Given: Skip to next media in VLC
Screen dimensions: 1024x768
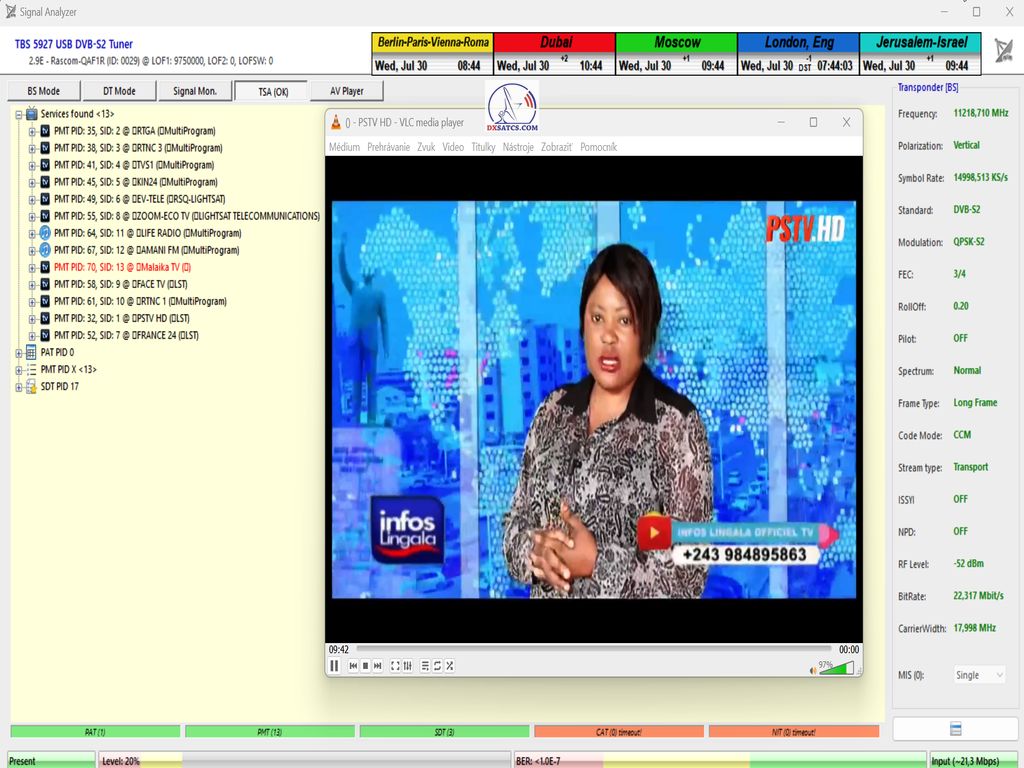Looking at the screenshot, I should point(377,666).
